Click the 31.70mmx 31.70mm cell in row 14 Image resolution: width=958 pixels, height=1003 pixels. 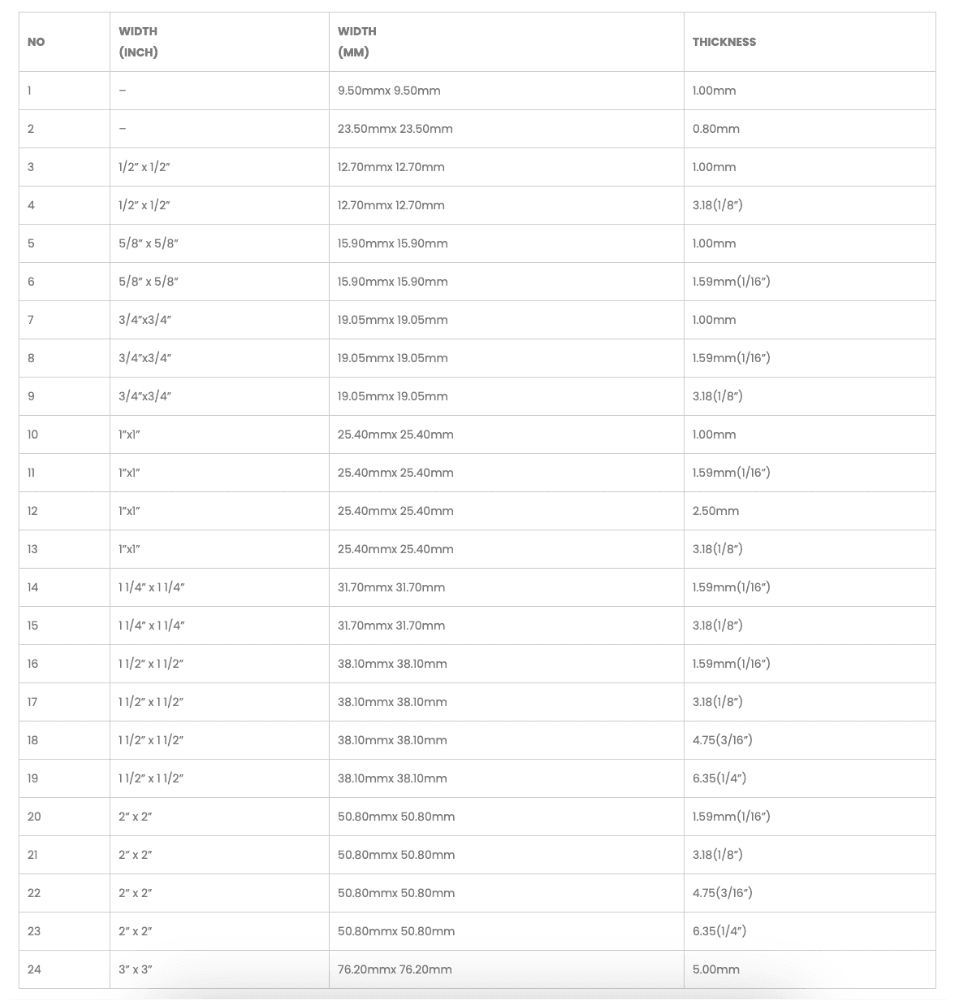click(x=392, y=587)
